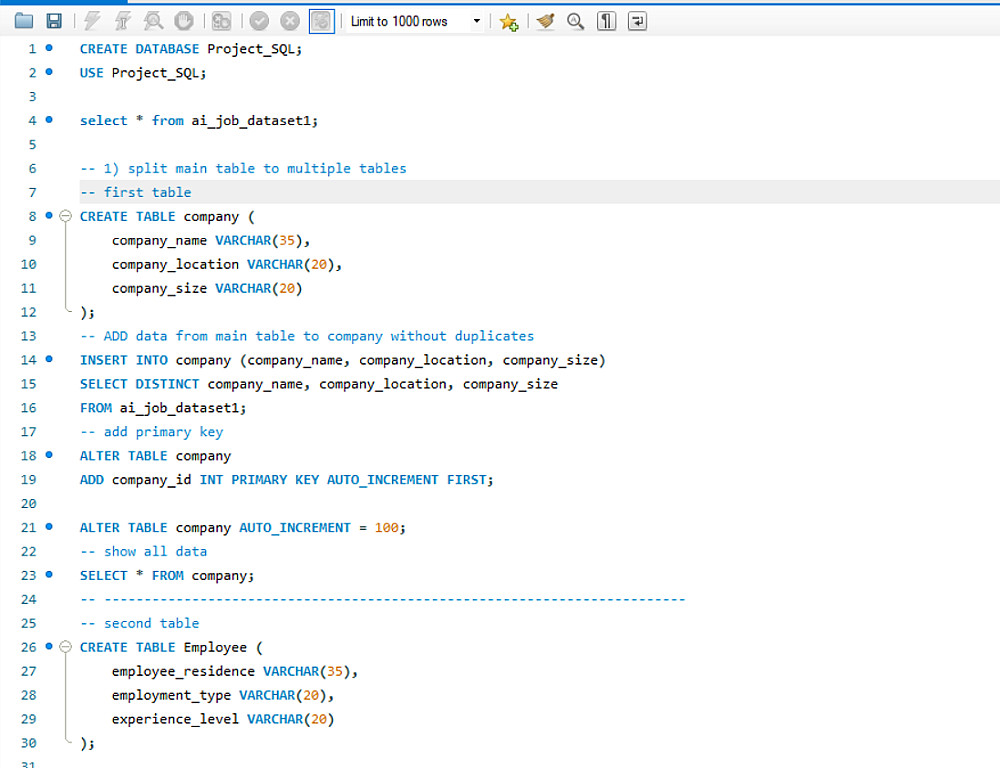Beautify the query with the broom icon

[545, 21]
